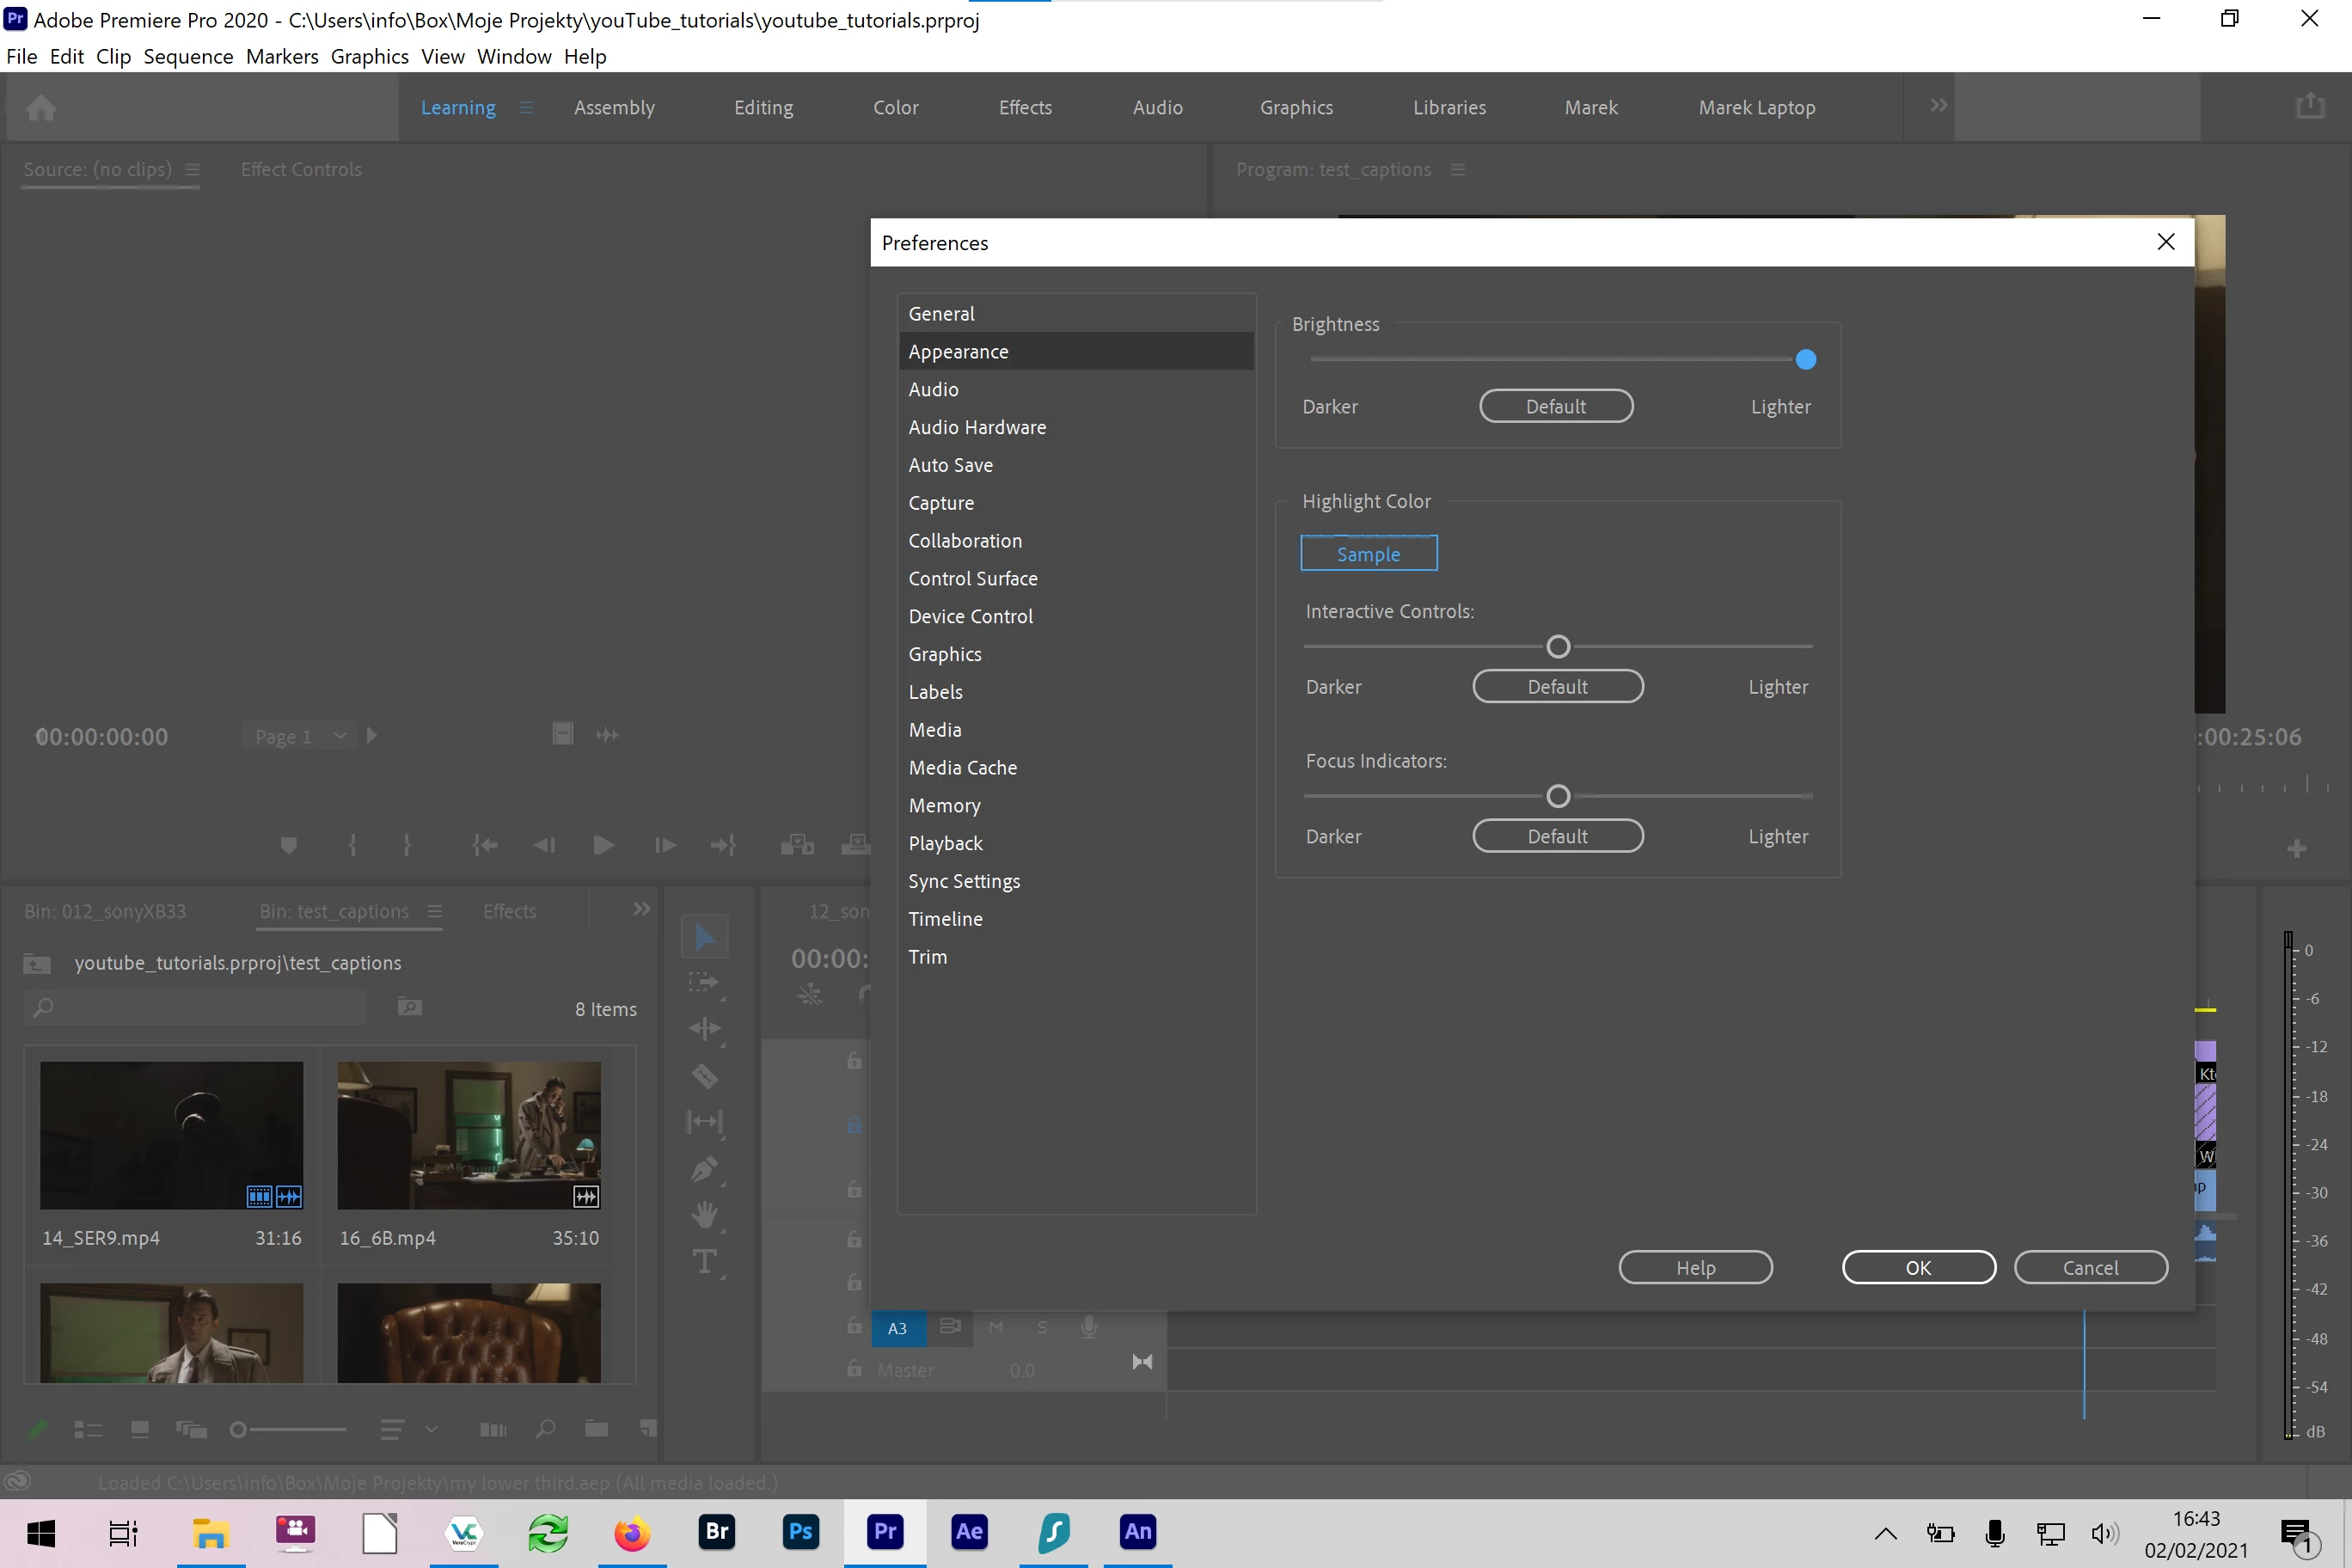Image resolution: width=2352 pixels, height=1568 pixels.
Task: Mute track A3 with the M button
Action: [x=996, y=1328]
